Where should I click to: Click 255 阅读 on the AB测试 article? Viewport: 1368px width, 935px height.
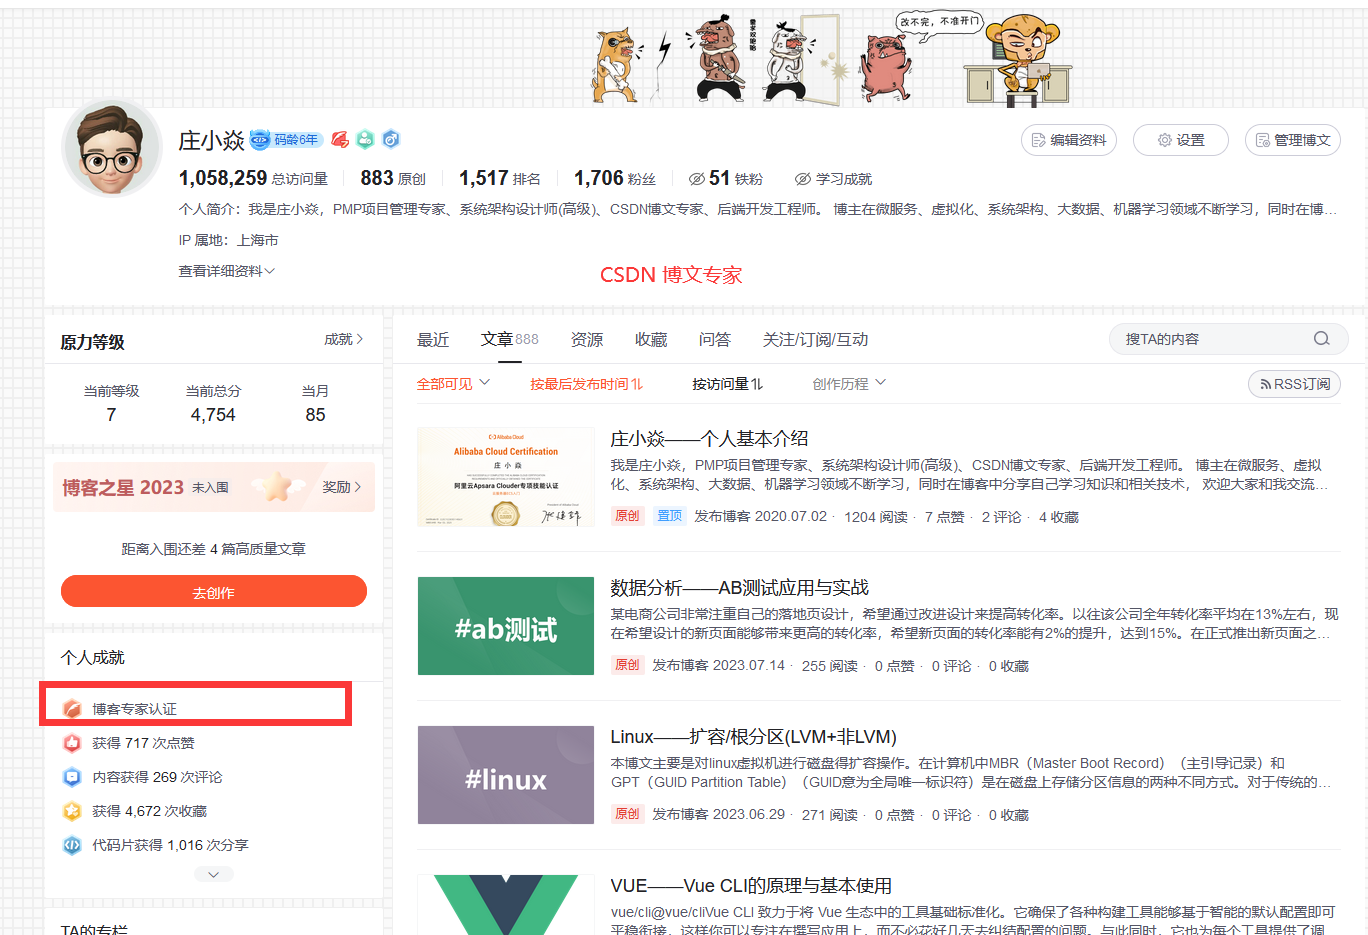click(830, 666)
